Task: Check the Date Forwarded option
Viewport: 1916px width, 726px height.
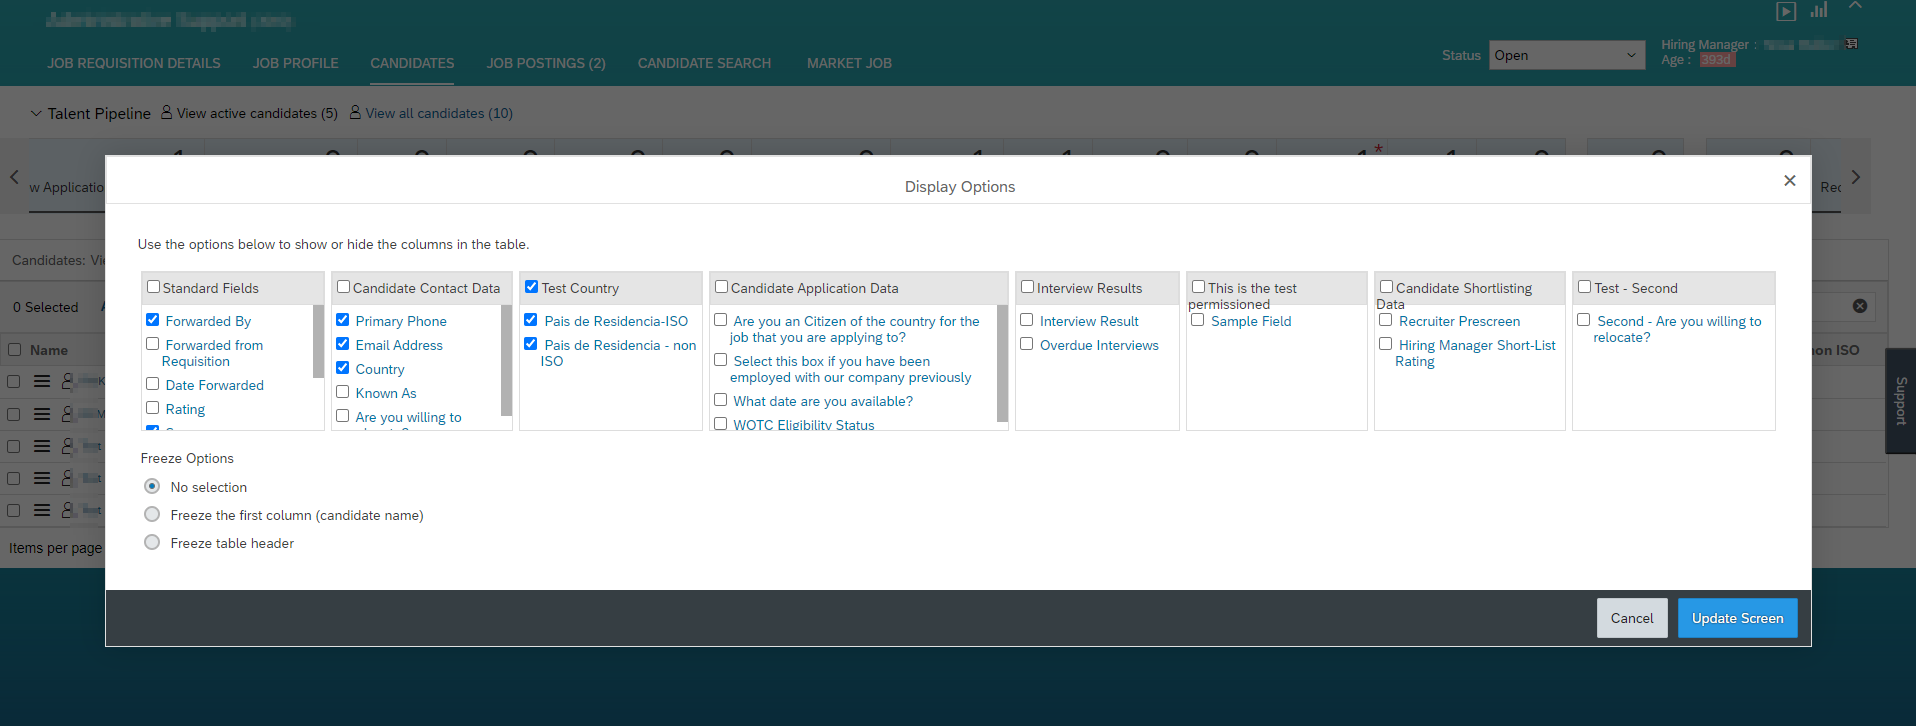Action: [152, 384]
